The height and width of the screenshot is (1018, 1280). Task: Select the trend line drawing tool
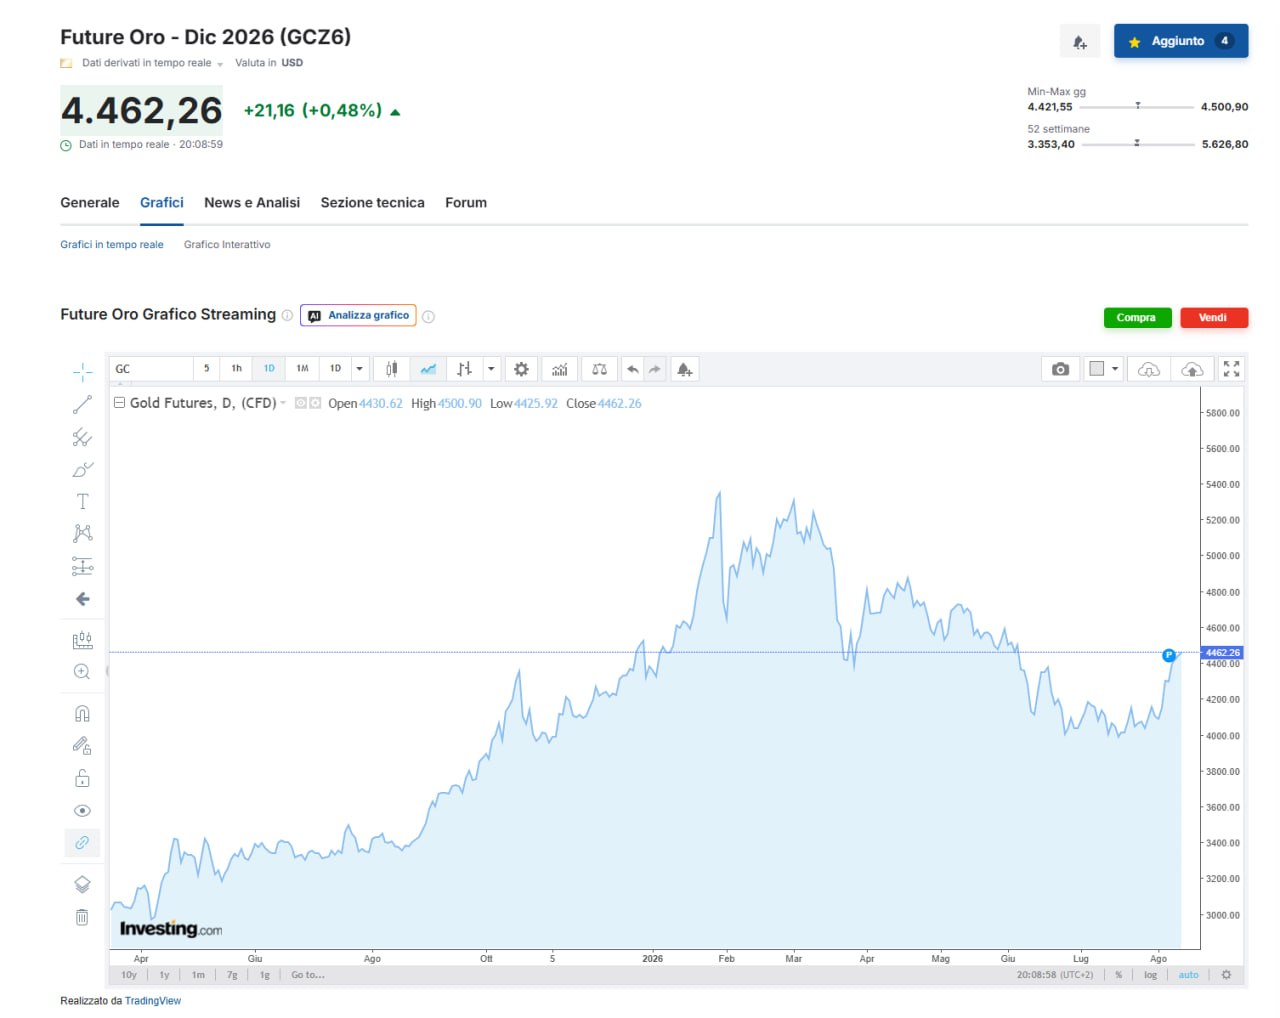(82, 405)
